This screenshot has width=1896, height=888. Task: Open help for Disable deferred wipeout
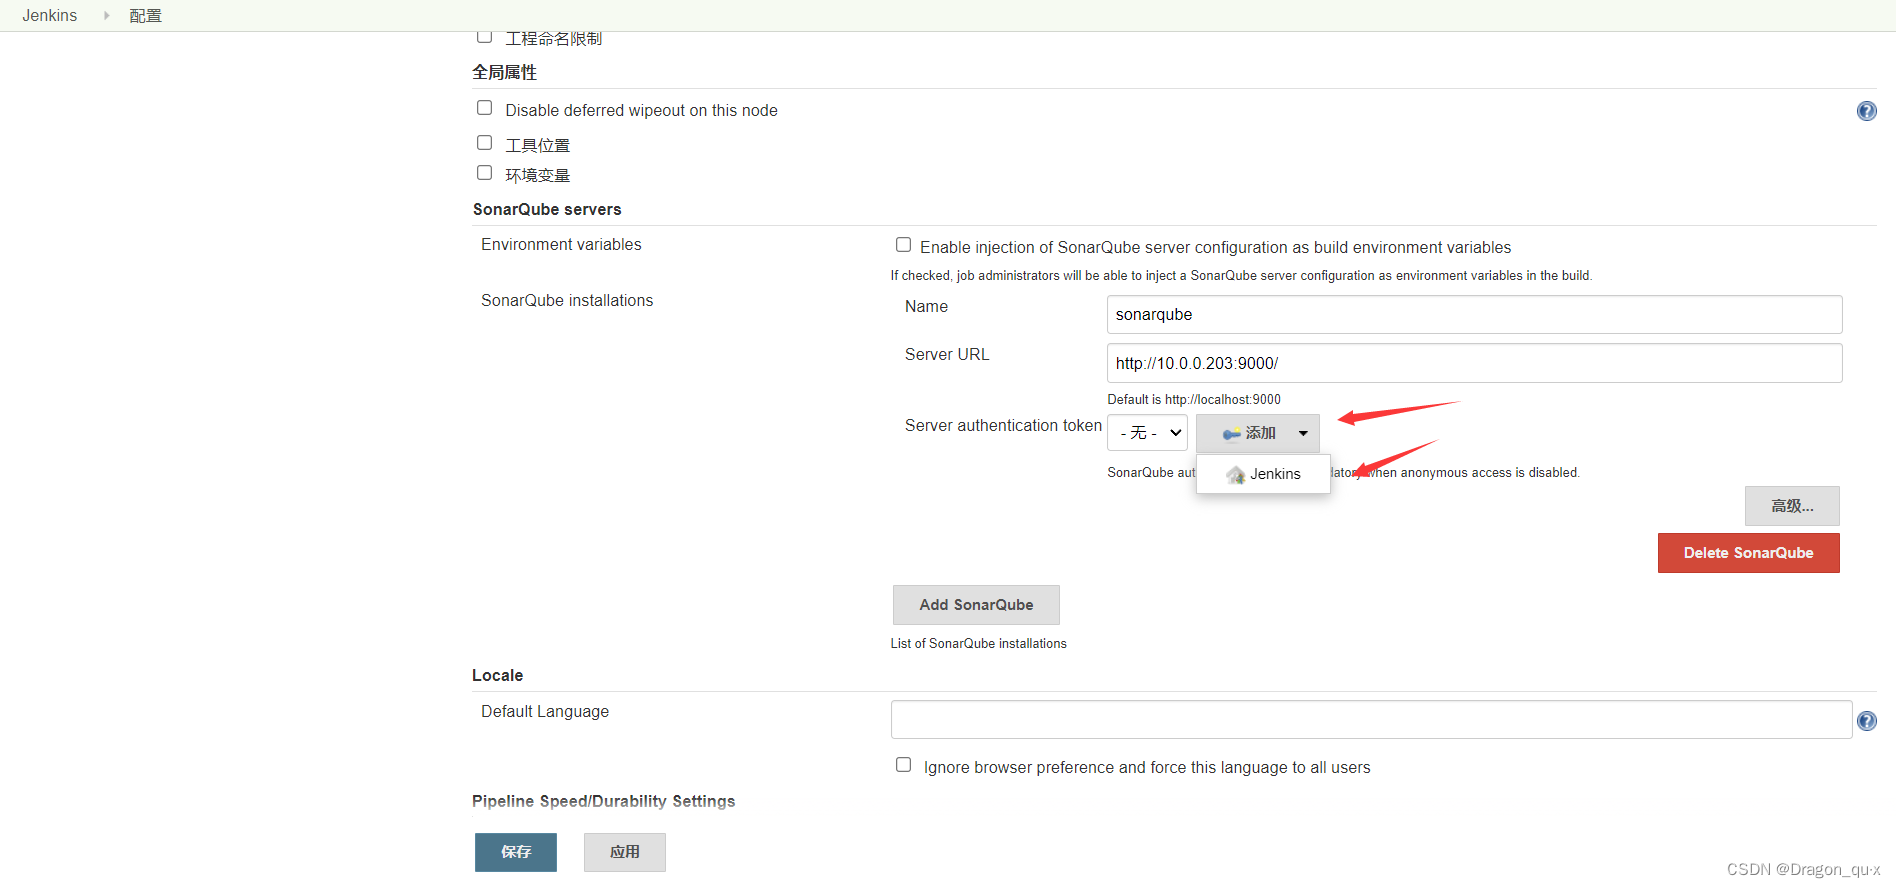[x=1866, y=111]
